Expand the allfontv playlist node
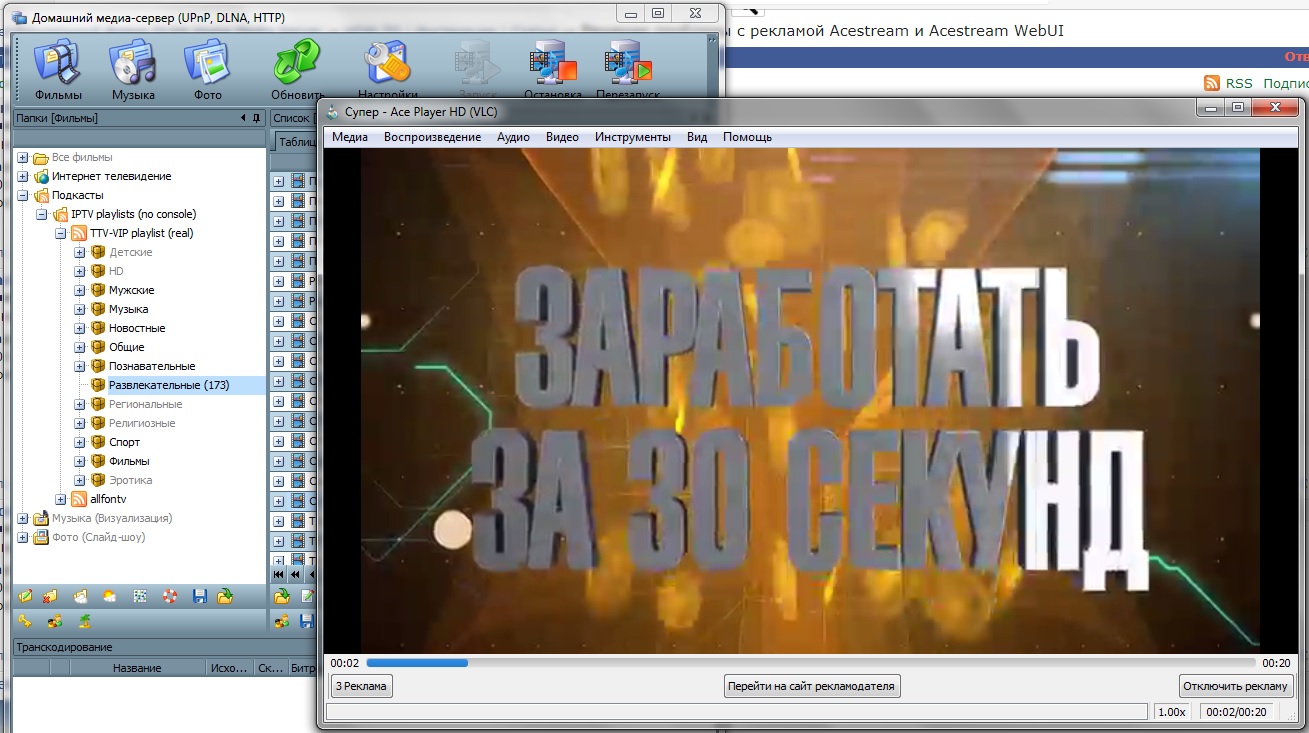This screenshot has width=1309, height=733. point(61,499)
